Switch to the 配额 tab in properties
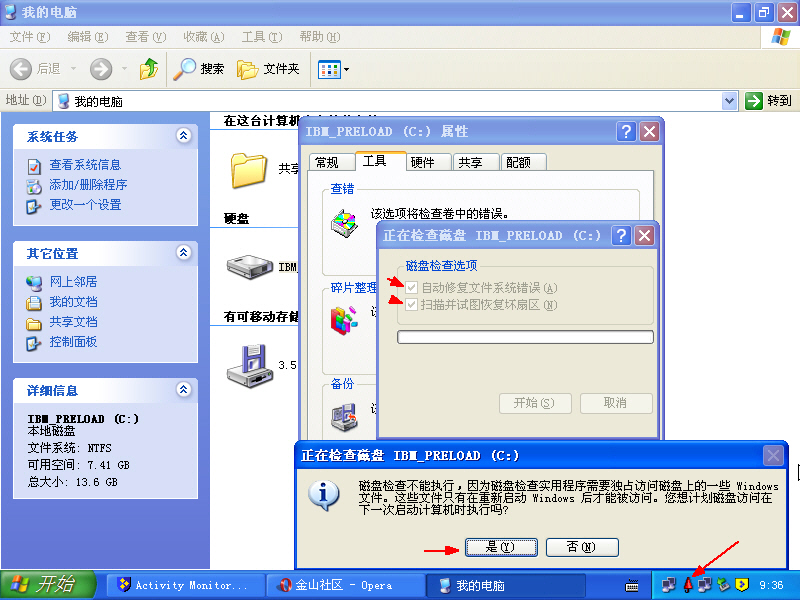This screenshot has width=800, height=600. [x=522, y=162]
